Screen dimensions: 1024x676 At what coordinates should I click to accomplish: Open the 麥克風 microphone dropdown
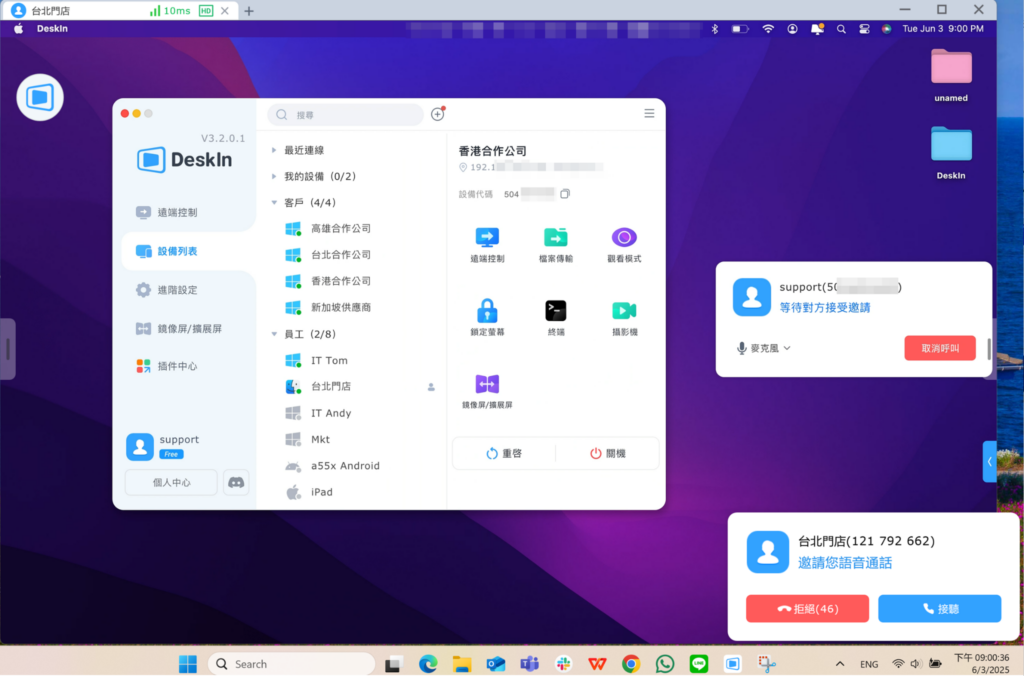click(763, 348)
